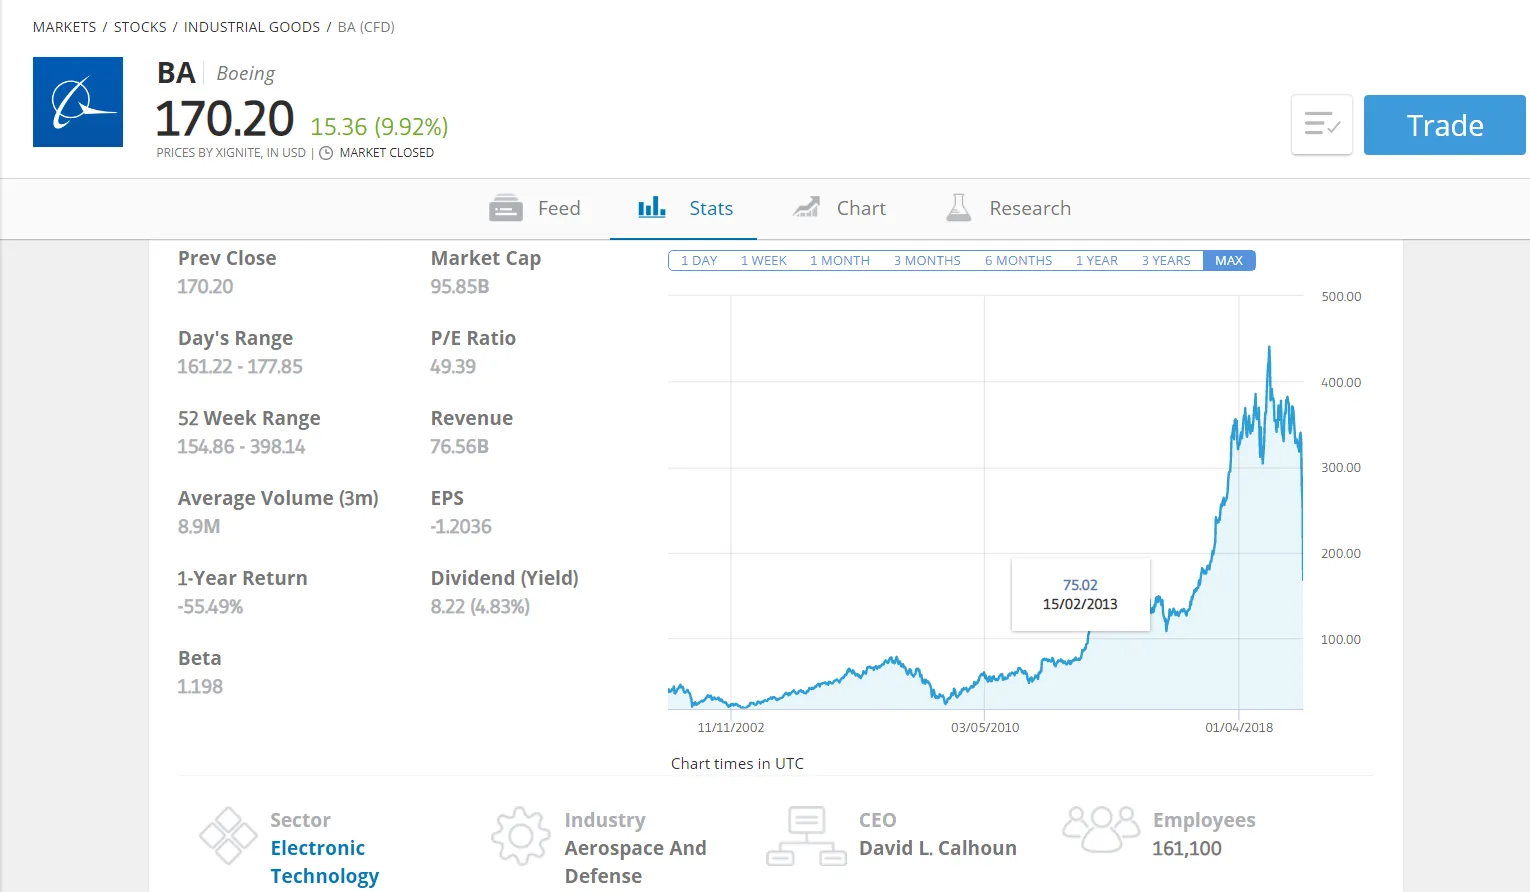
Task: Click the 1-Year Return value -55.49%
Action: [211, 607]
